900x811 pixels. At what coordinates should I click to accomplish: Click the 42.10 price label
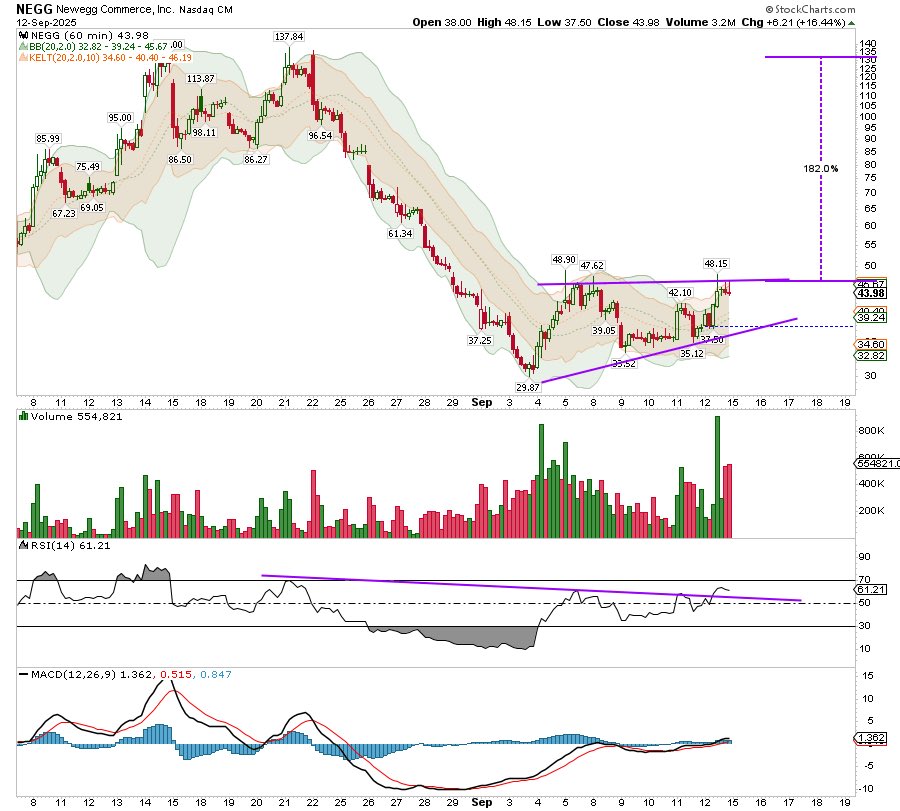[x=680, y=293]
